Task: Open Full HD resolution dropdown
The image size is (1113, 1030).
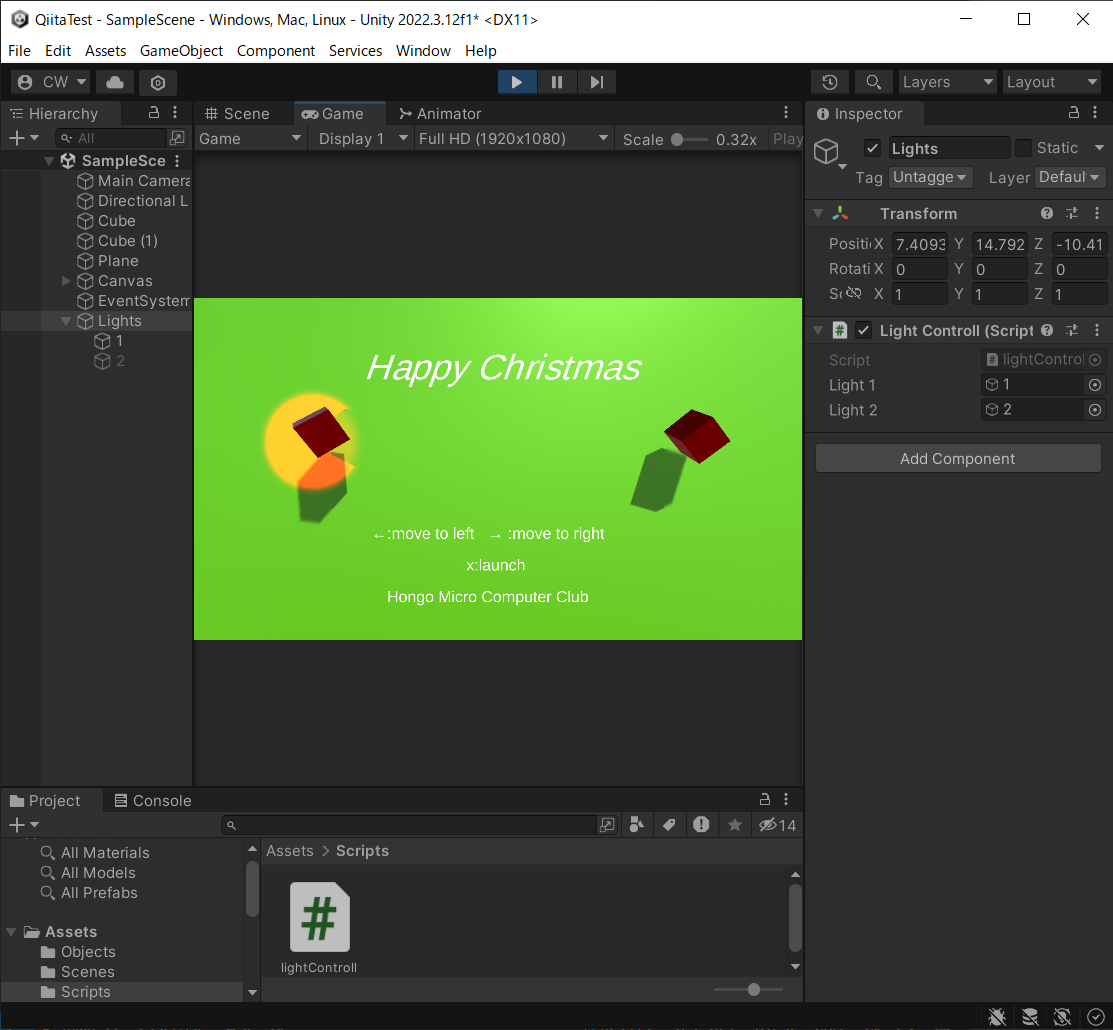Action: coord(512,138)
